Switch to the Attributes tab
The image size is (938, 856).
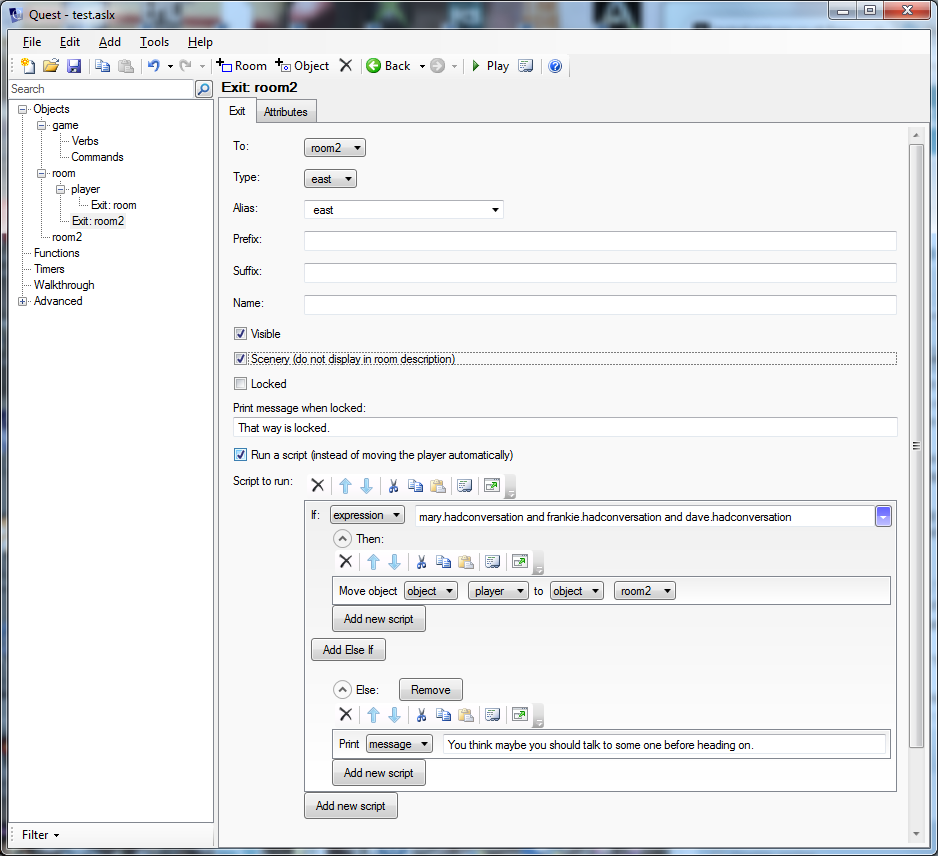click(285, 112)
